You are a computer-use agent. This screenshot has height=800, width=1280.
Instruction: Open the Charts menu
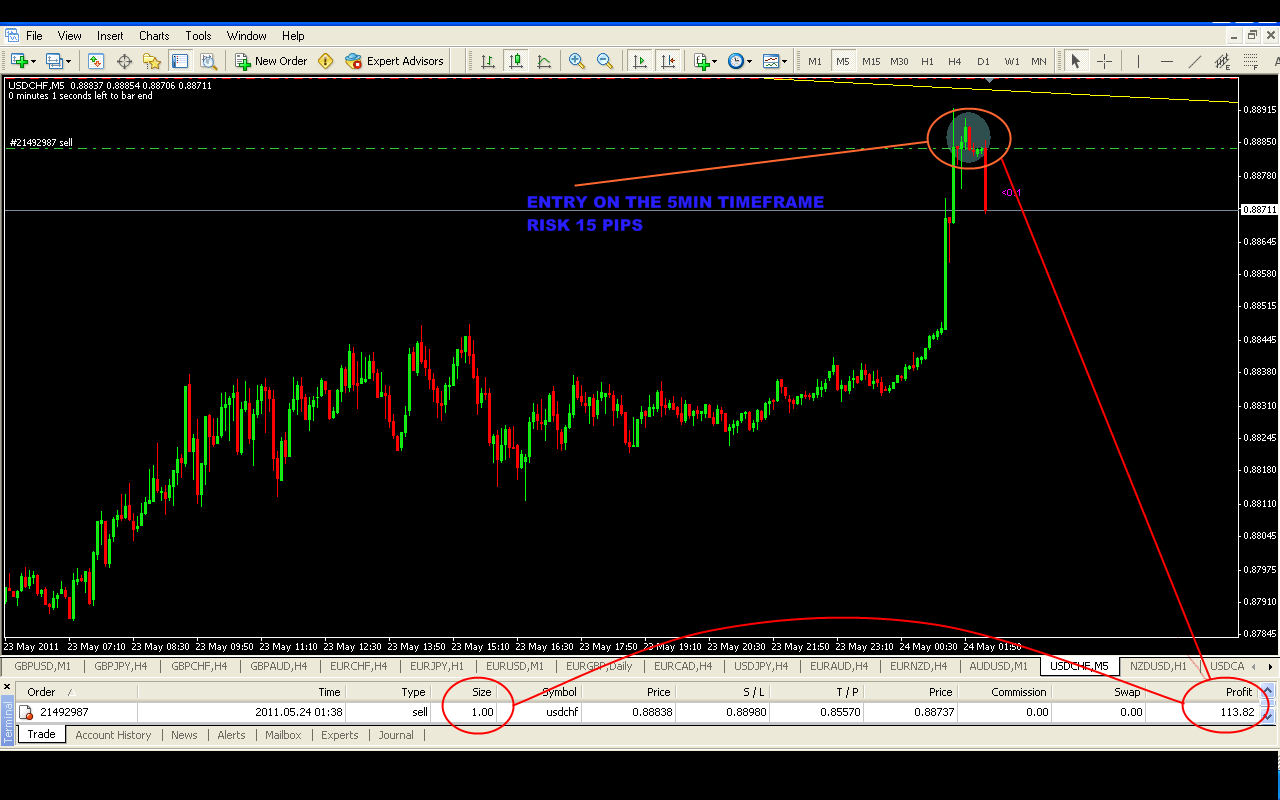154,36
